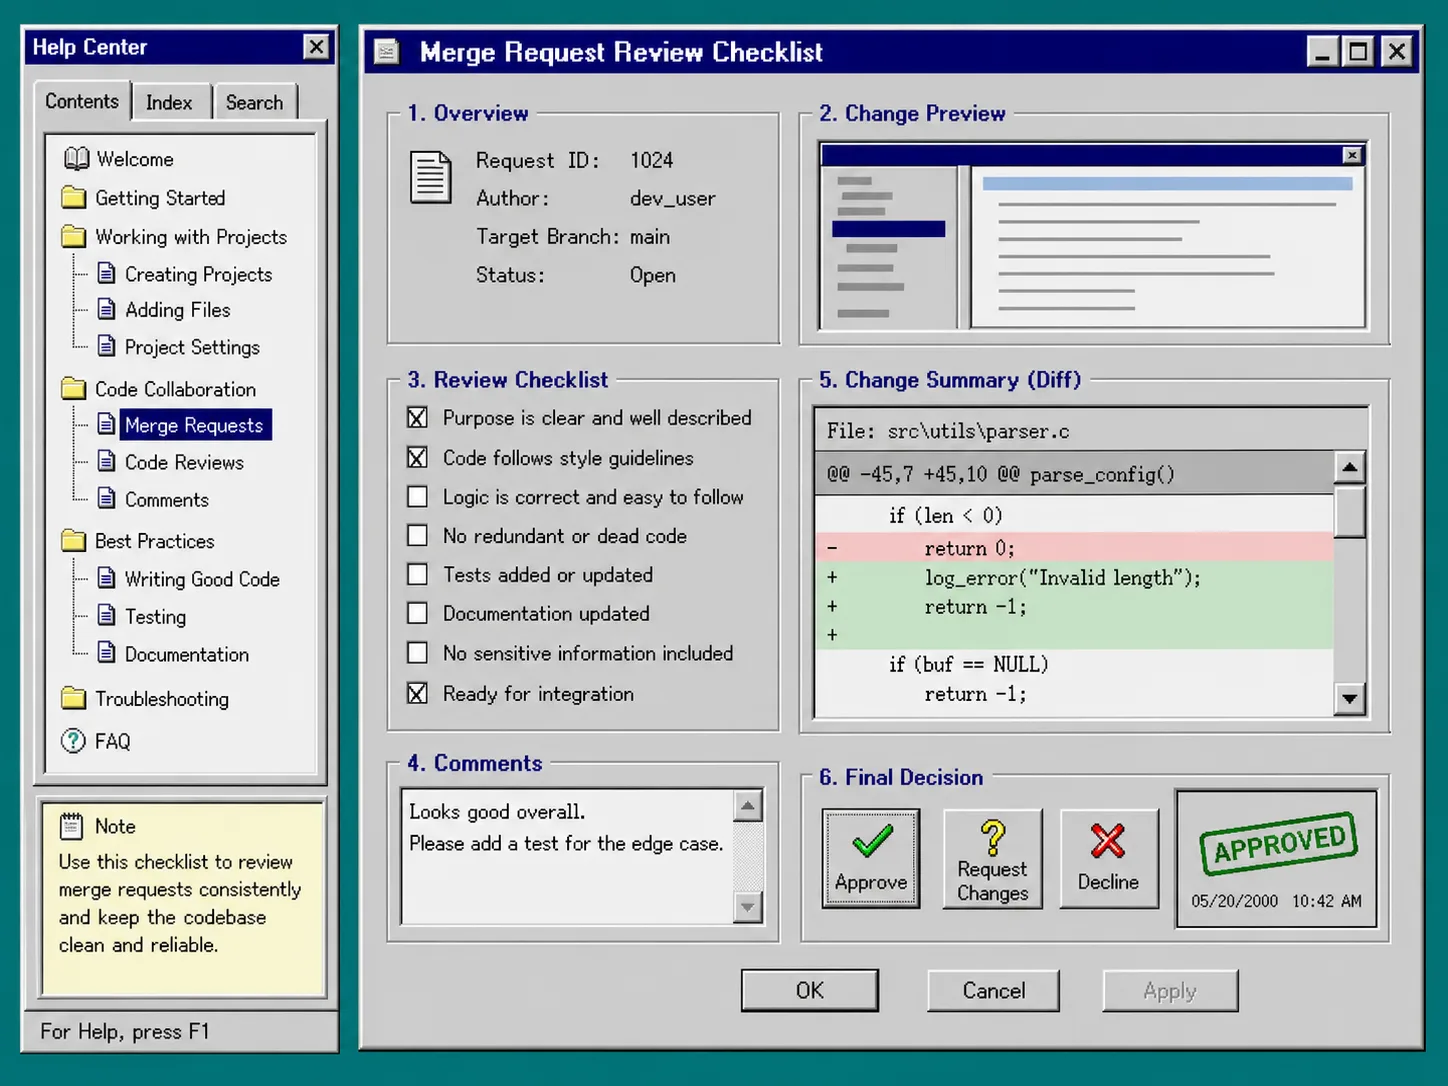
Task: Click the removed line 'return 0;'
Action: [x=1075, y=547]
